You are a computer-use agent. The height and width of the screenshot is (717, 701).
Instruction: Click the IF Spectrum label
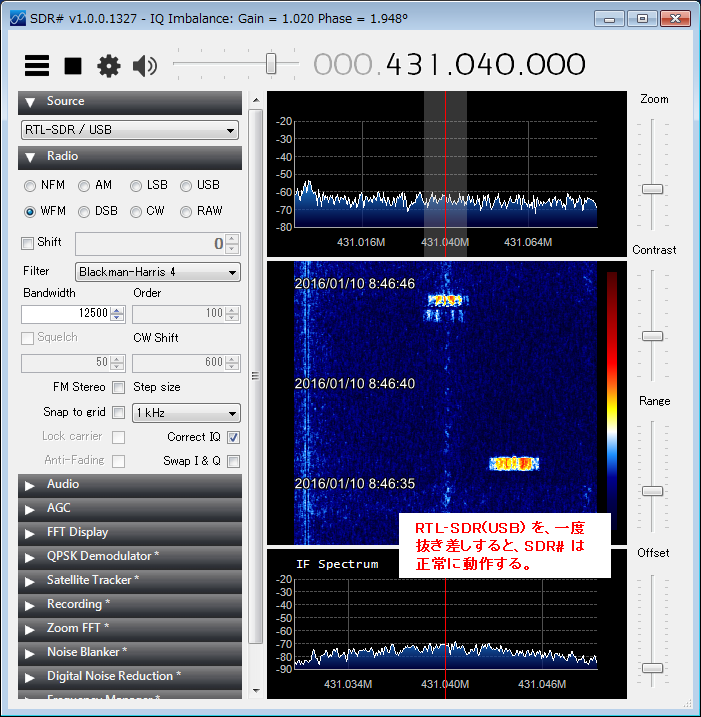tap(337, 564)
